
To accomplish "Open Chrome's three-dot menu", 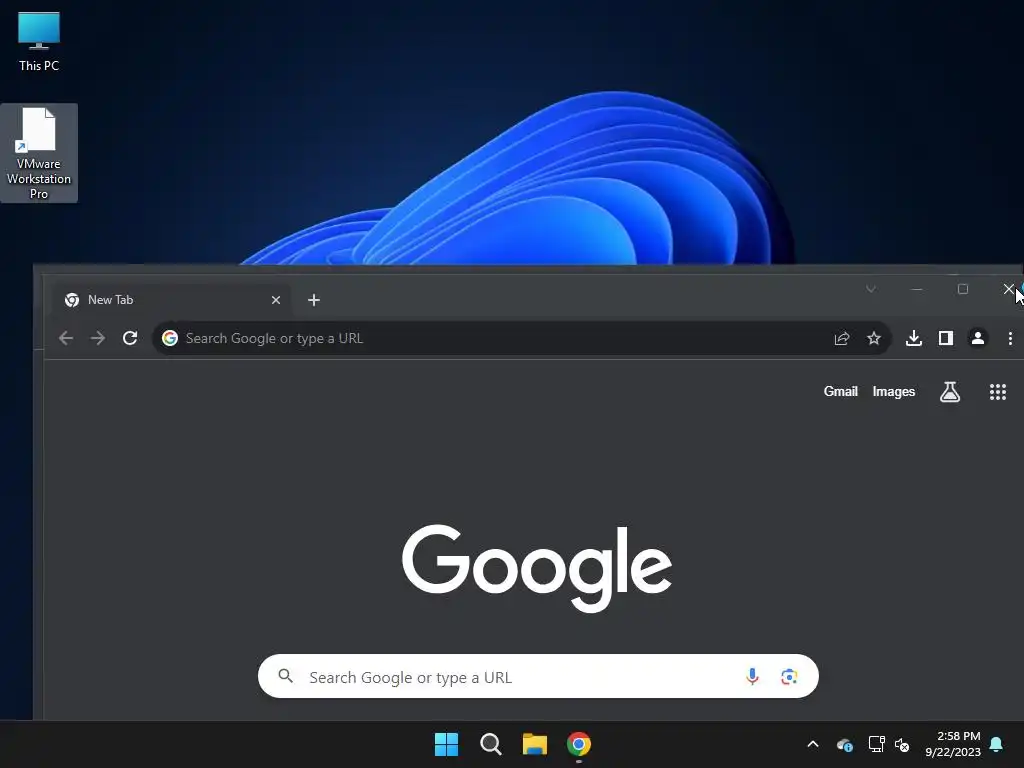I will [1010, 338].
